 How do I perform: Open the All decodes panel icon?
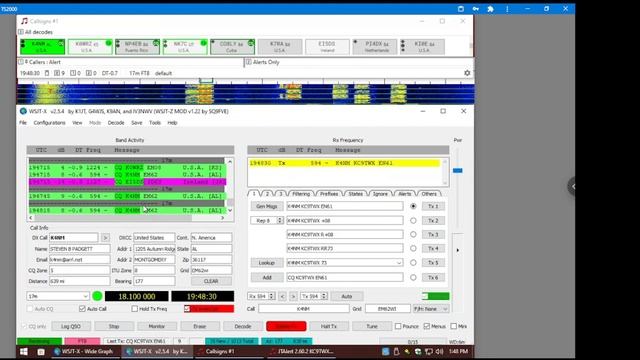[21, 32]
